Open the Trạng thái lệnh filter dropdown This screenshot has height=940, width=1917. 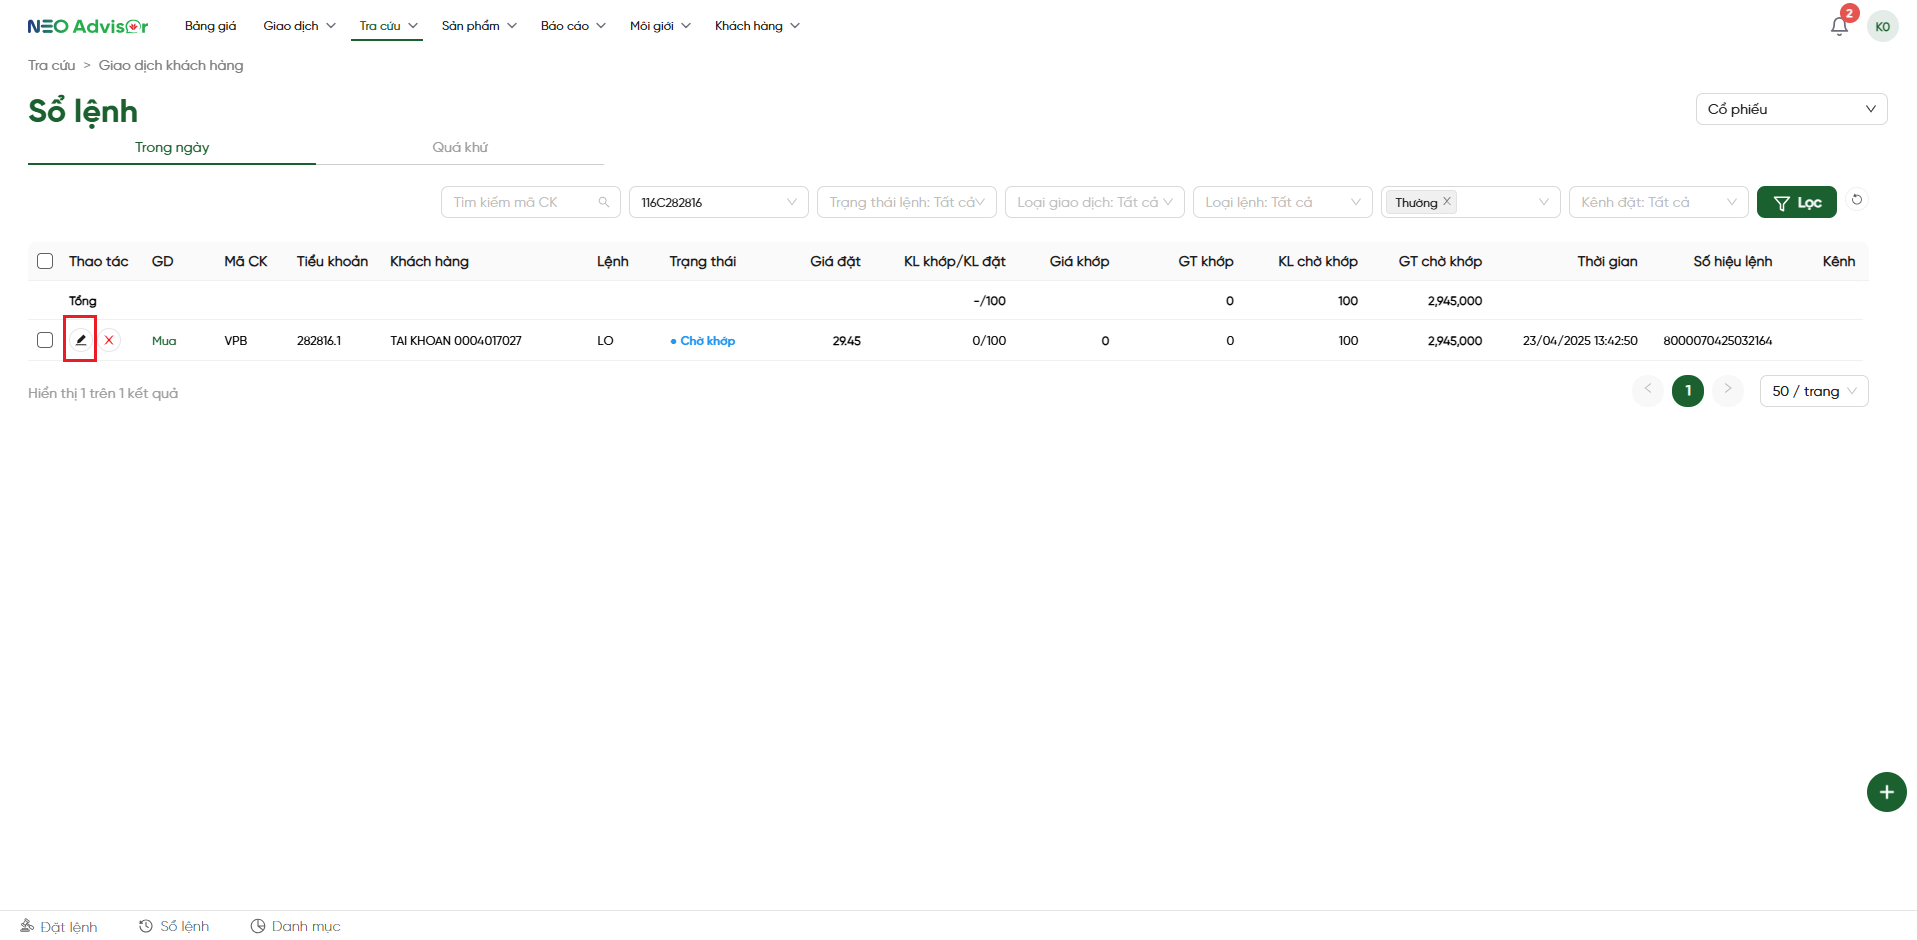click(x=906, y=202)
